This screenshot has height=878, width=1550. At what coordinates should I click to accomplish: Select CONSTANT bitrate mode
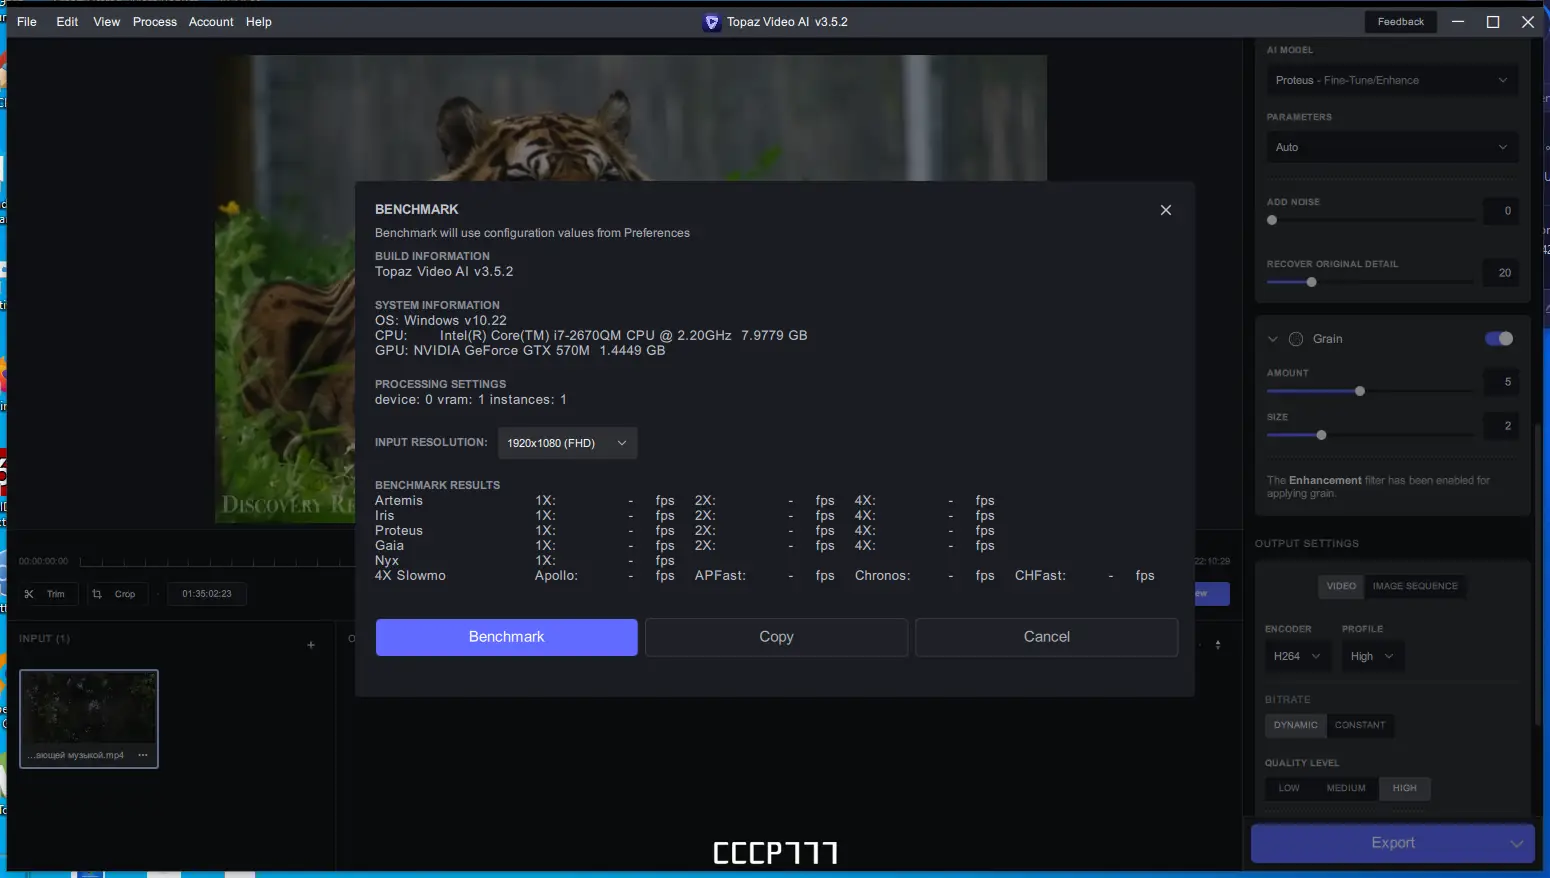click(1361, 725)
